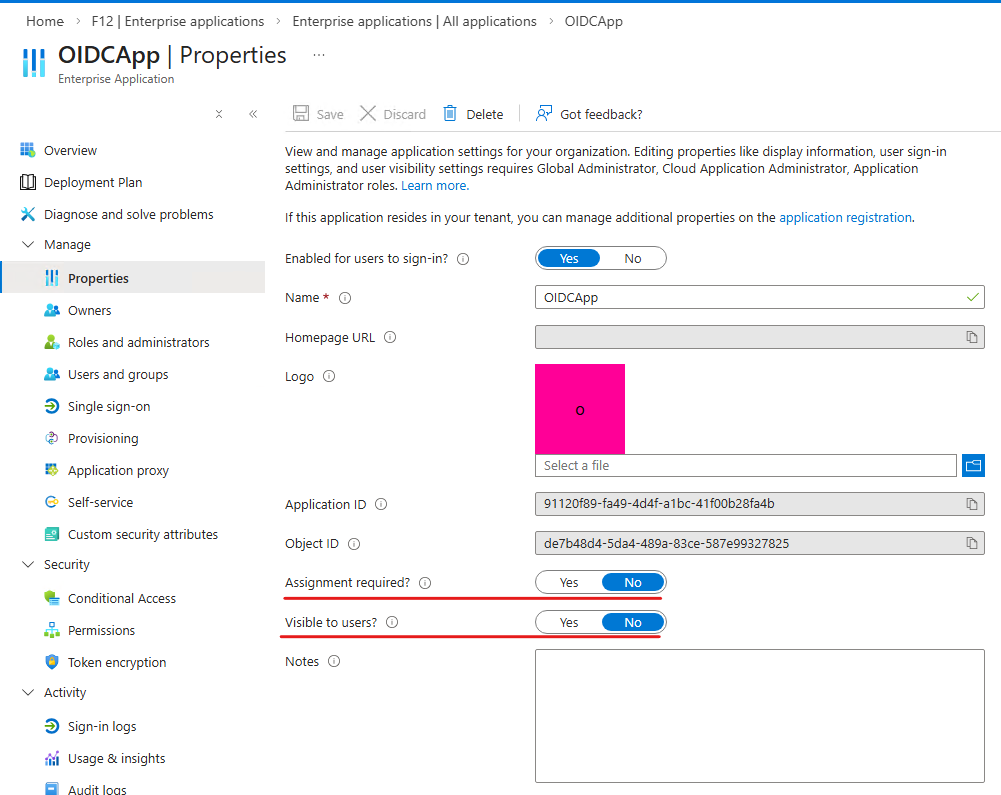
Task: Click the pink logo image
Action: click(580, 409)
